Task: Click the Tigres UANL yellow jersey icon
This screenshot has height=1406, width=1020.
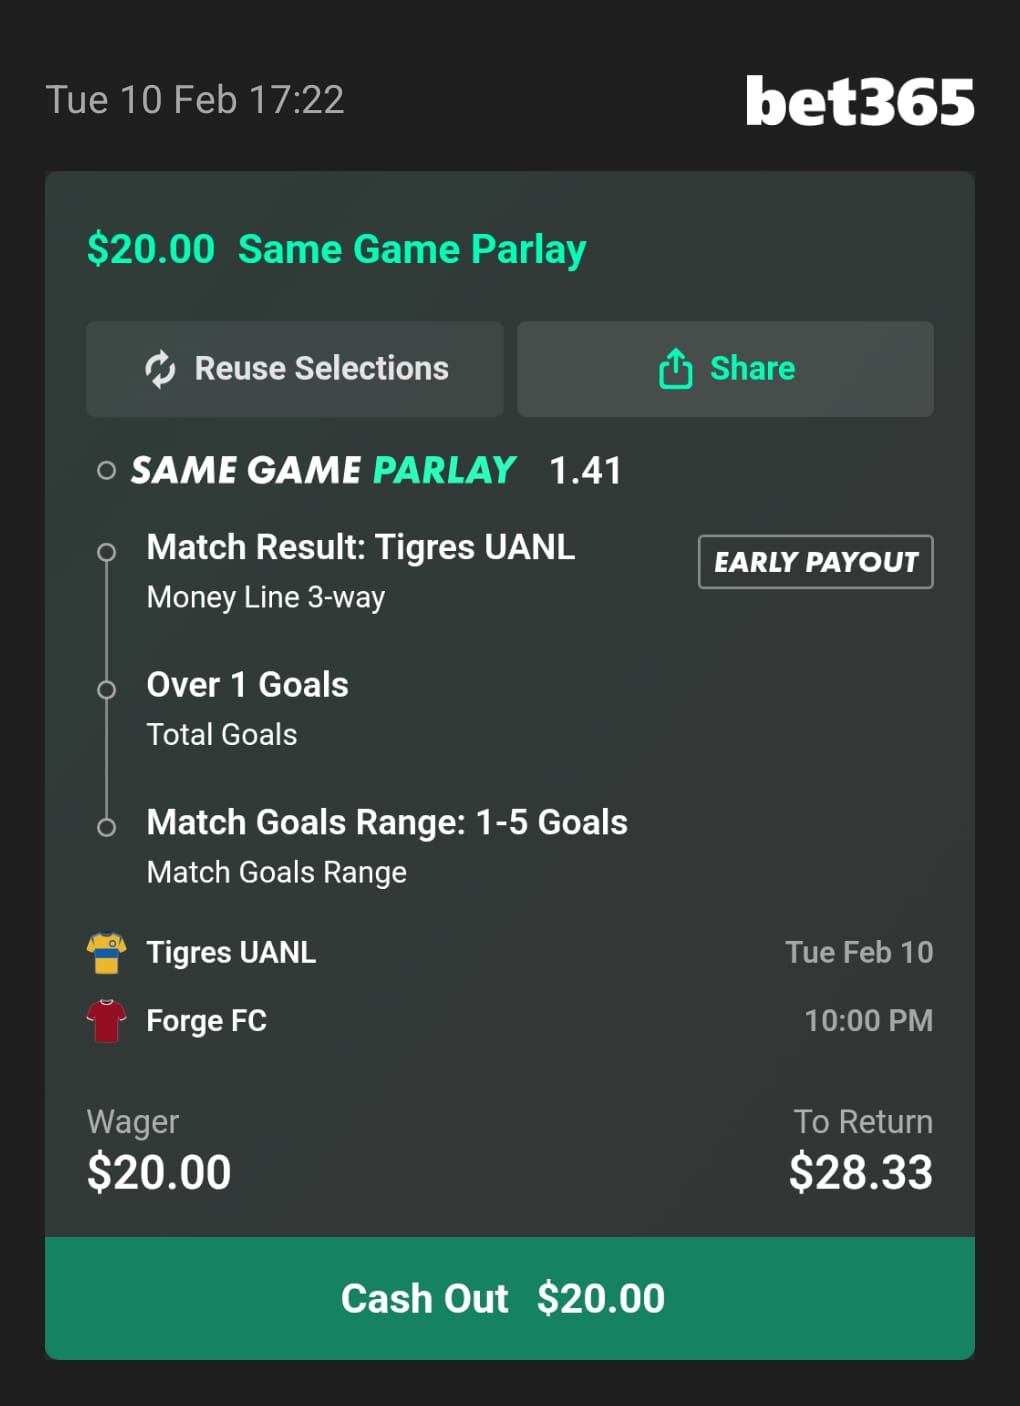Action: (x=106, y=953)
